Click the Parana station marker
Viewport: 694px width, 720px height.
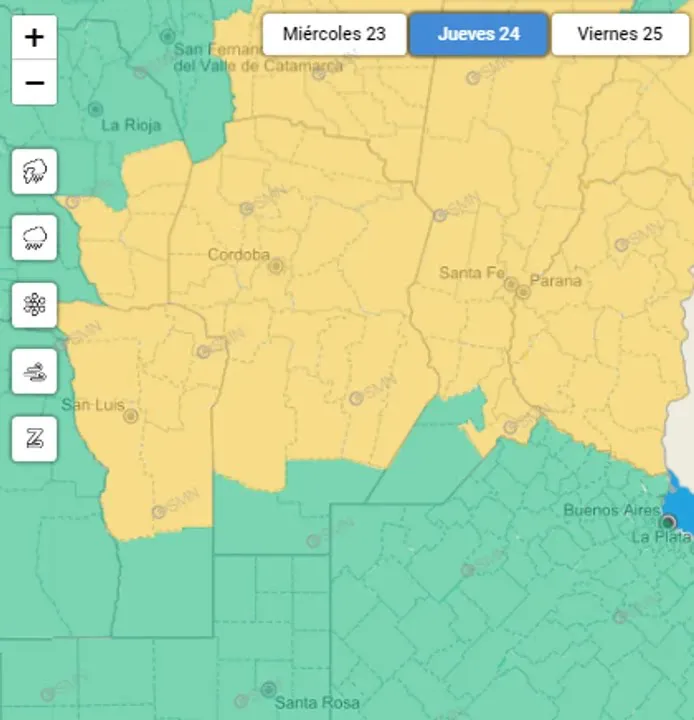[x=523, y=292]
